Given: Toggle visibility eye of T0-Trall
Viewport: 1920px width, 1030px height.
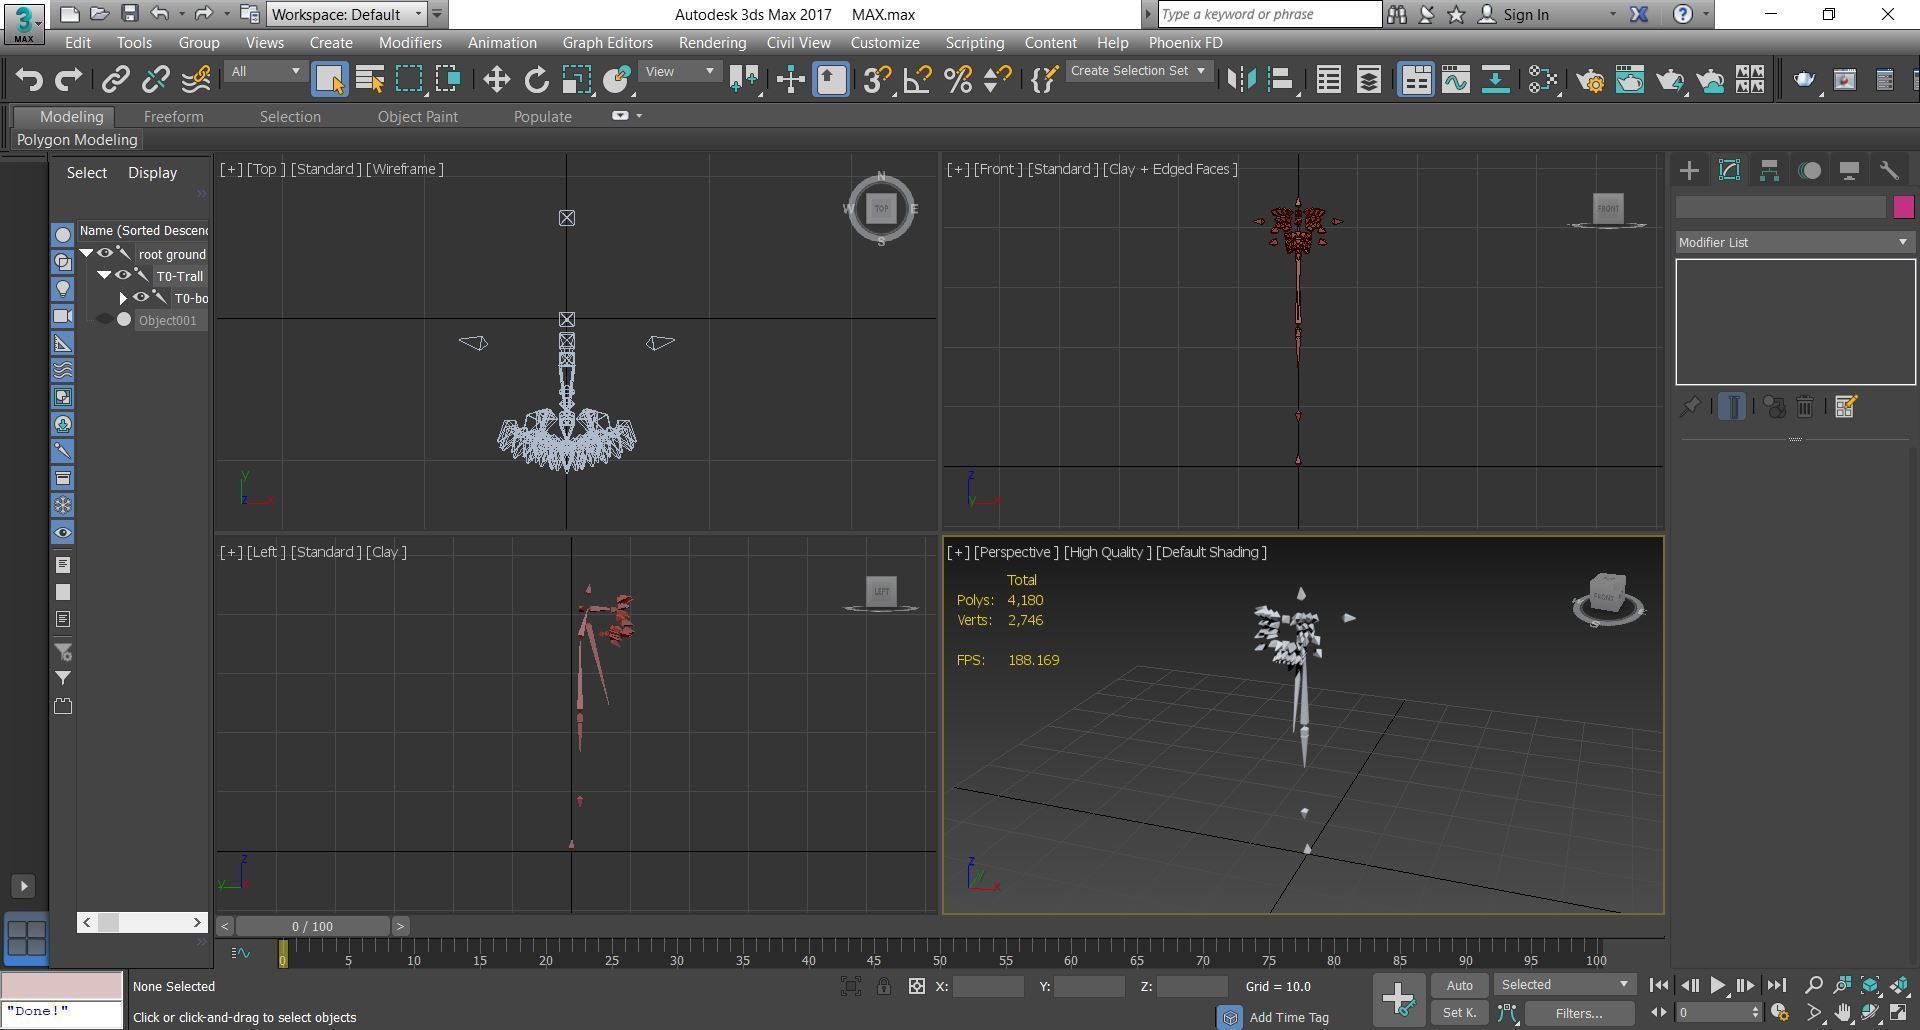Looking at the screenshot, I should tap(123, 275).
